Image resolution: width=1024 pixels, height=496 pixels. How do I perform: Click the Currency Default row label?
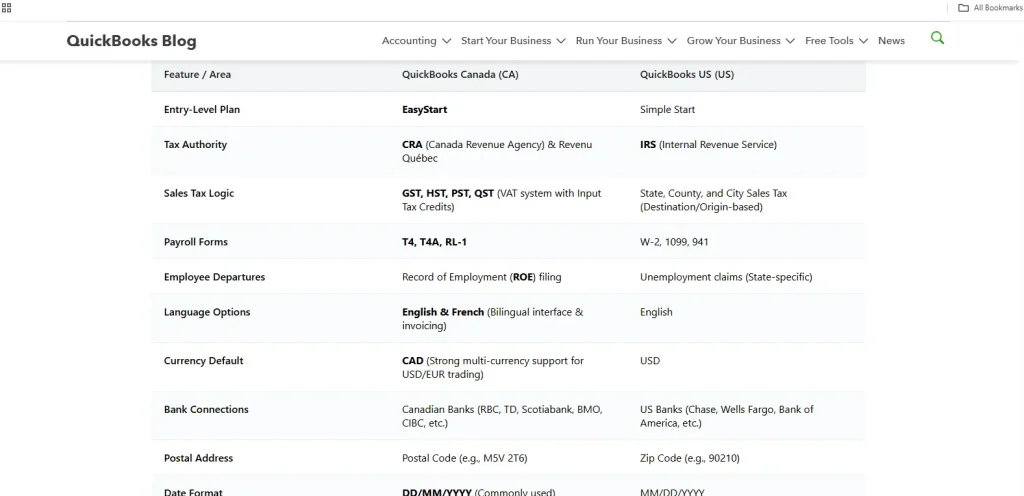tap(203, 361)
